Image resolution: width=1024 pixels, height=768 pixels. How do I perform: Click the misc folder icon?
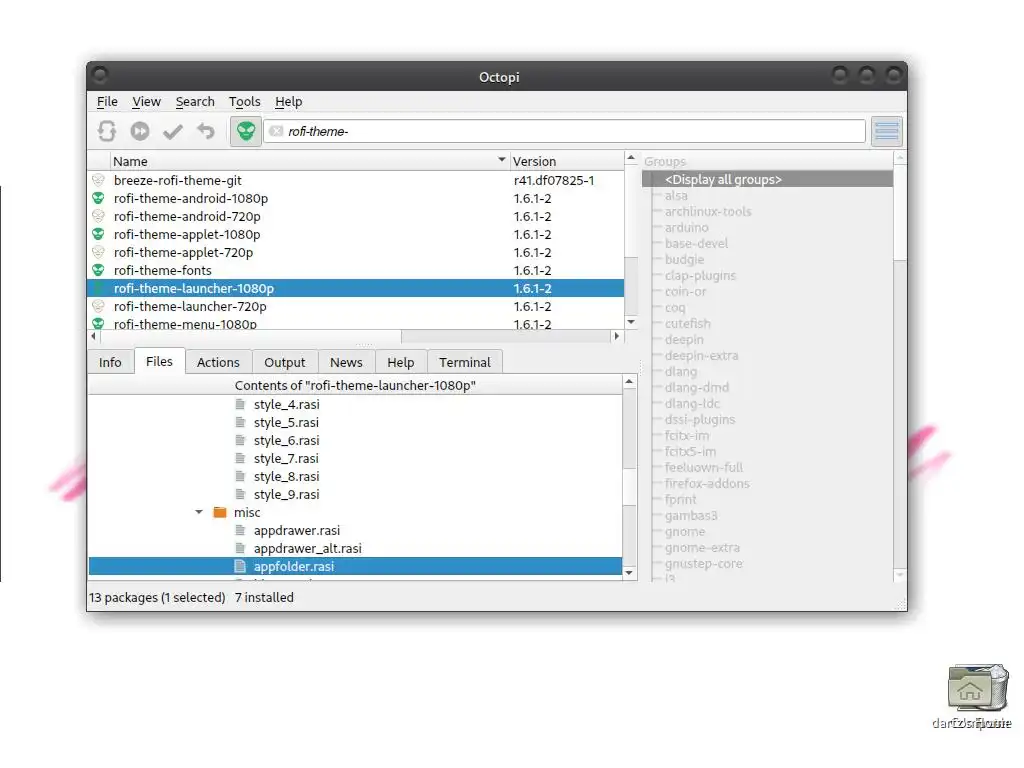(220, 513)
